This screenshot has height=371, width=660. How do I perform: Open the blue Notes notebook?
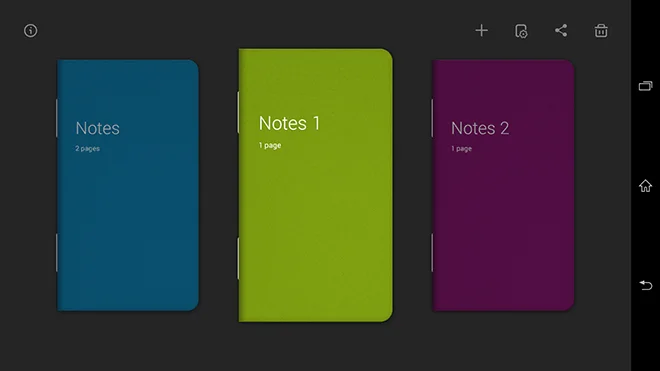click(128, 185)
